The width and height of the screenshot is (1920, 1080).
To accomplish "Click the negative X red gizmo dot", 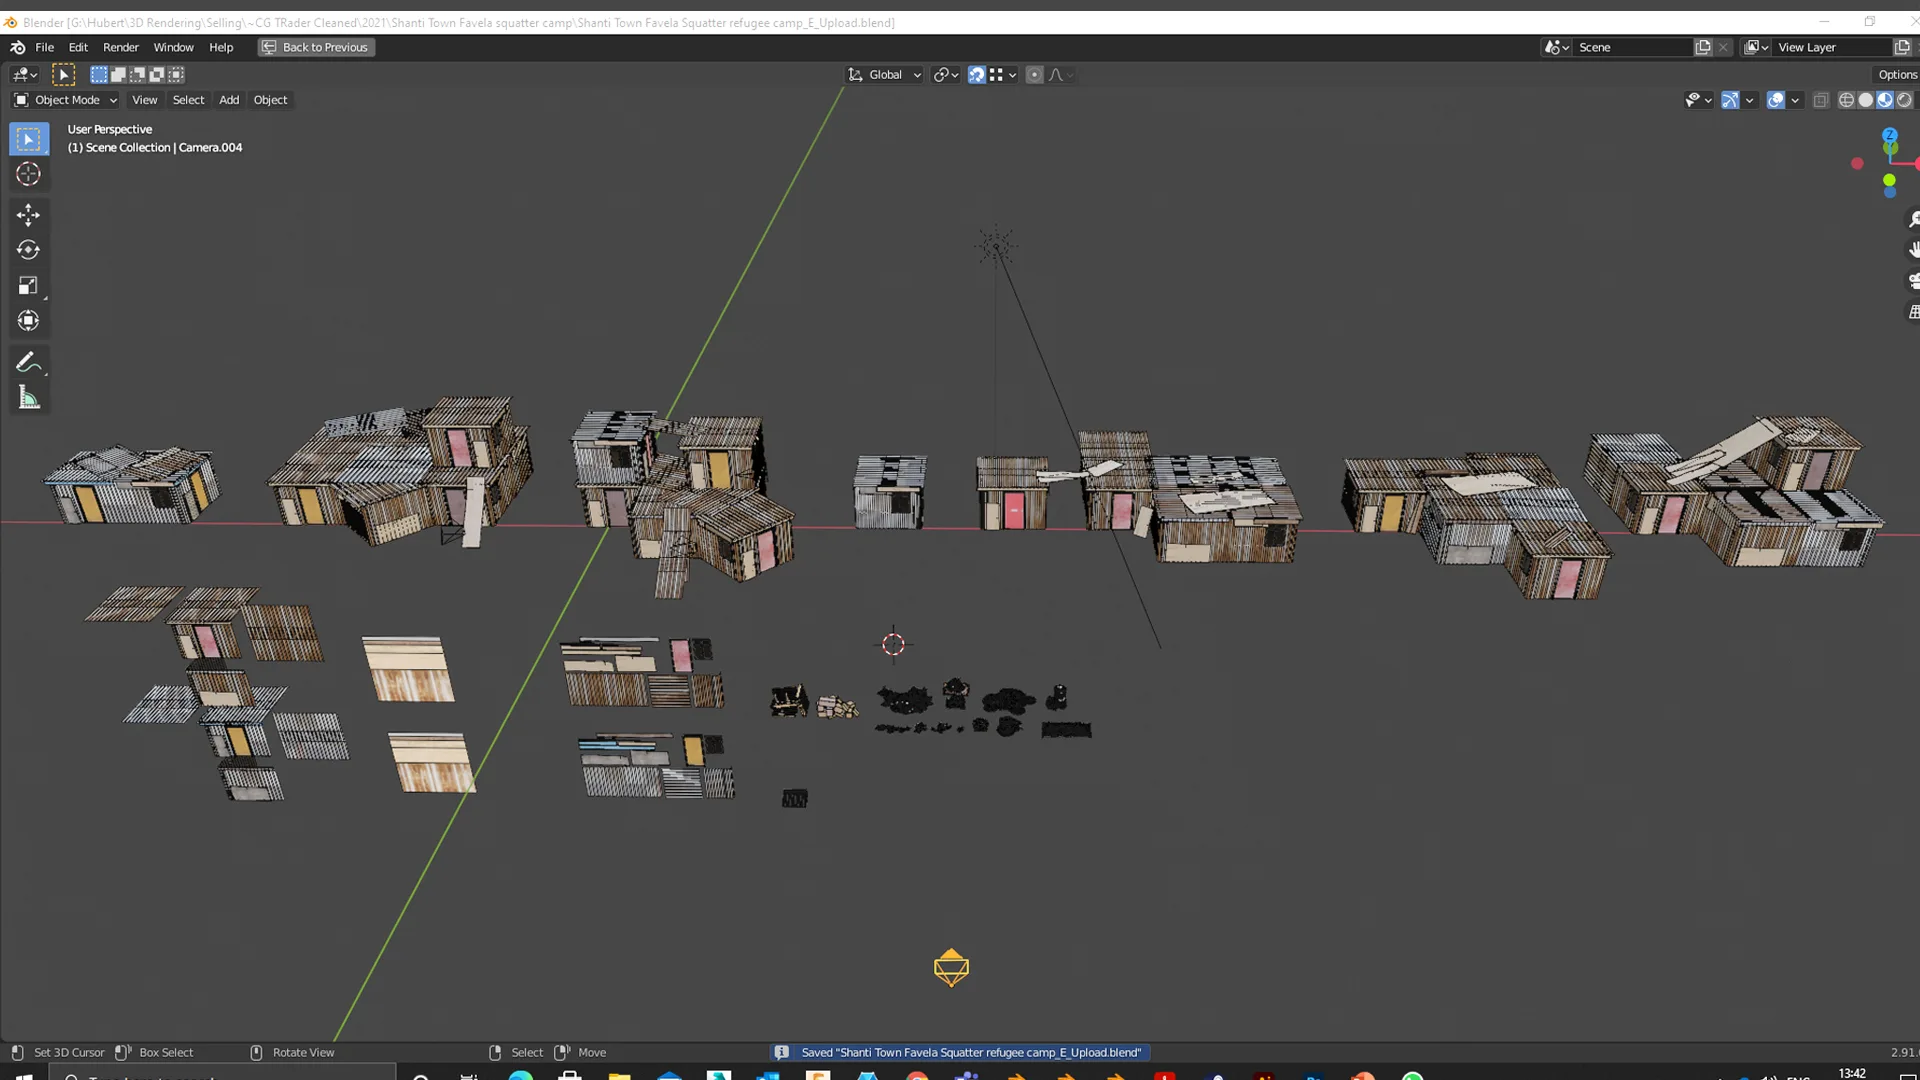I will point(1857,164).
